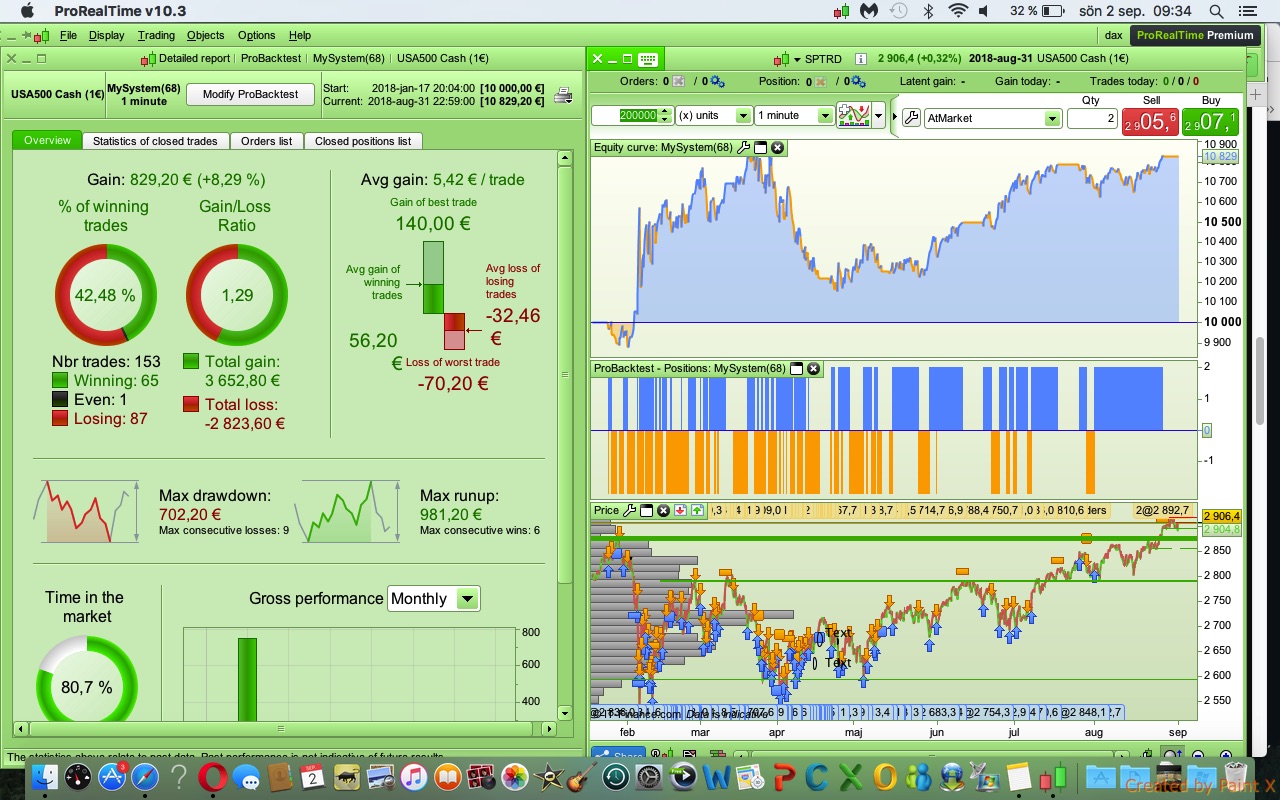
Task: Maximize the ProBacktest Positions panel
Action: (x=796, y=368)
